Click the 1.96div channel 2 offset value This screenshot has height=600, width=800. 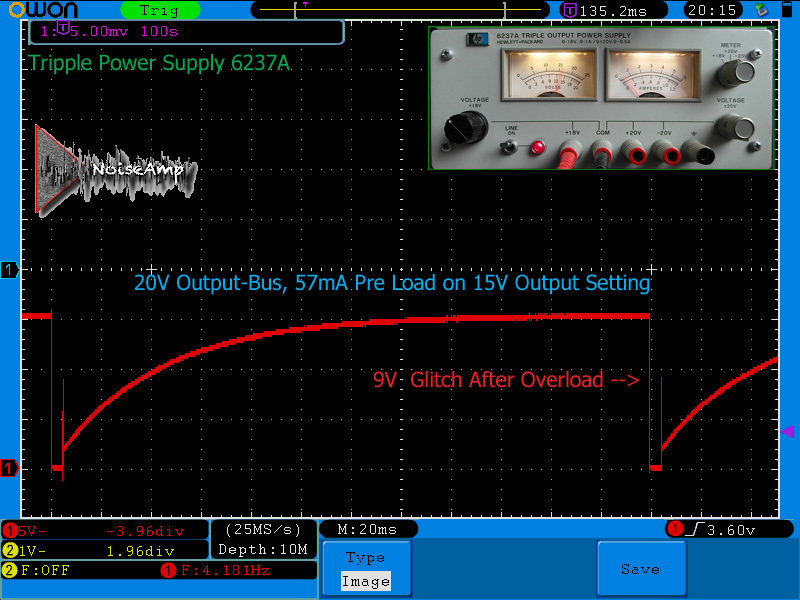click(140, 551)
